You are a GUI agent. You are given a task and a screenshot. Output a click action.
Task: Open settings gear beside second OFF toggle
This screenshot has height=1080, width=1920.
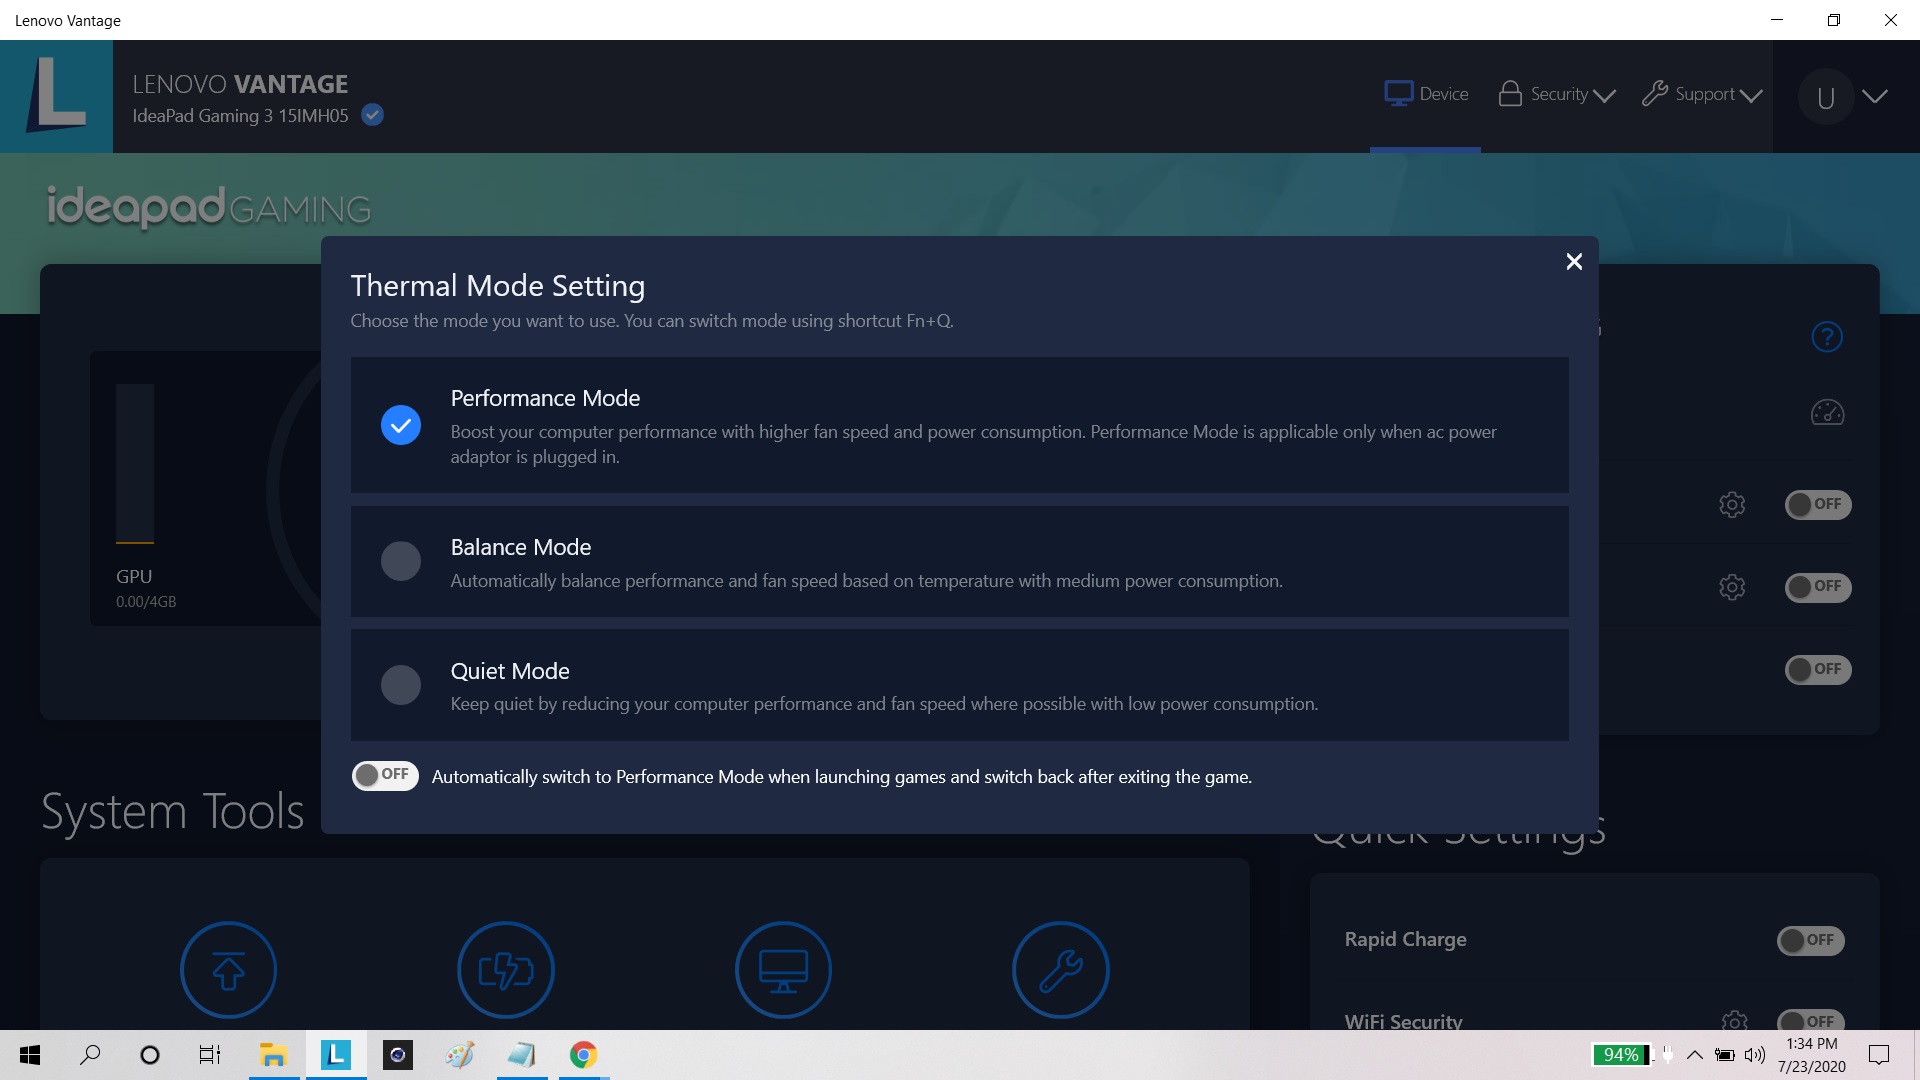(1732, 587)
